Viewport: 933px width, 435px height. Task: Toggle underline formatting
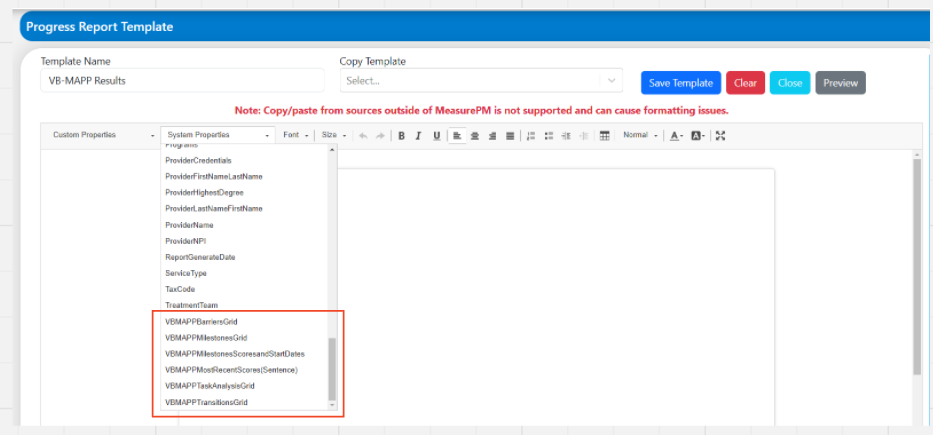click(x=436, y=136)
